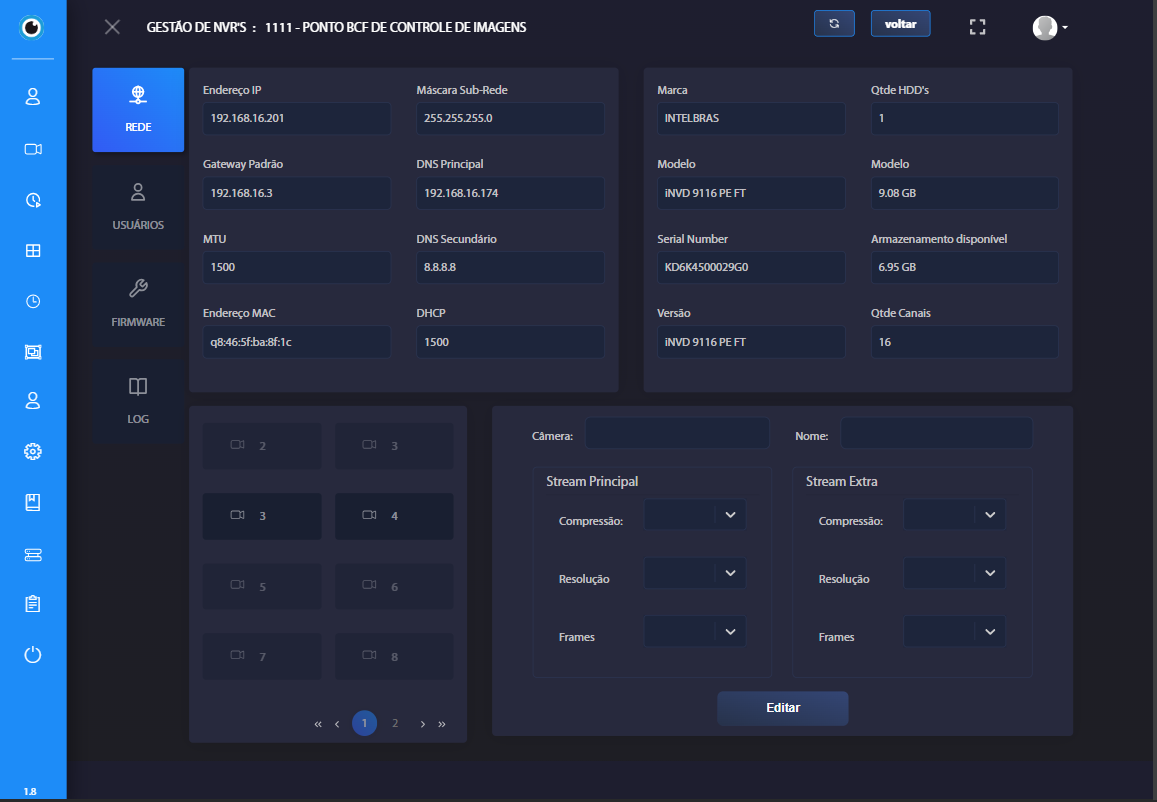Select camera channel 6 tile
This screenshot has height=802, width=1157.
tap(394, 587)
